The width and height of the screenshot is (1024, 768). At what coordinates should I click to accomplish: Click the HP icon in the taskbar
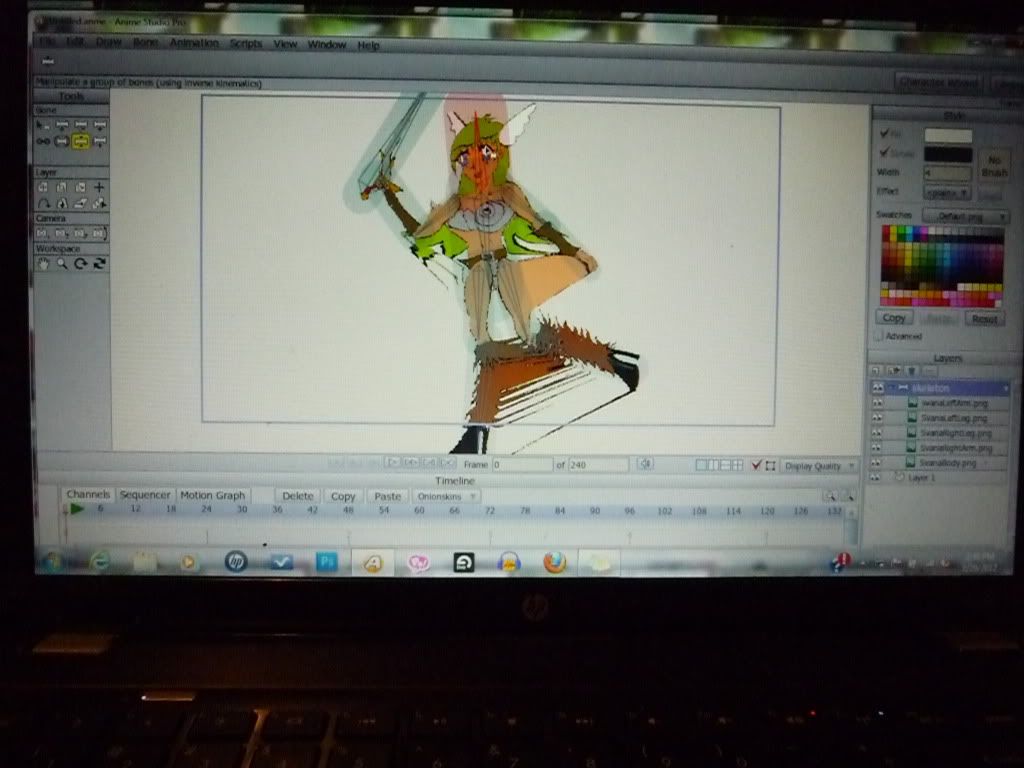[236, 562]
